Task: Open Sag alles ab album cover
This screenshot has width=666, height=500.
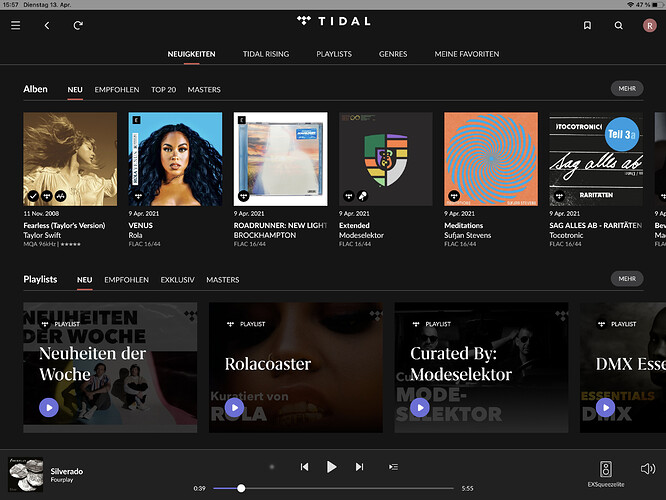Action: [x=596, y=159]
